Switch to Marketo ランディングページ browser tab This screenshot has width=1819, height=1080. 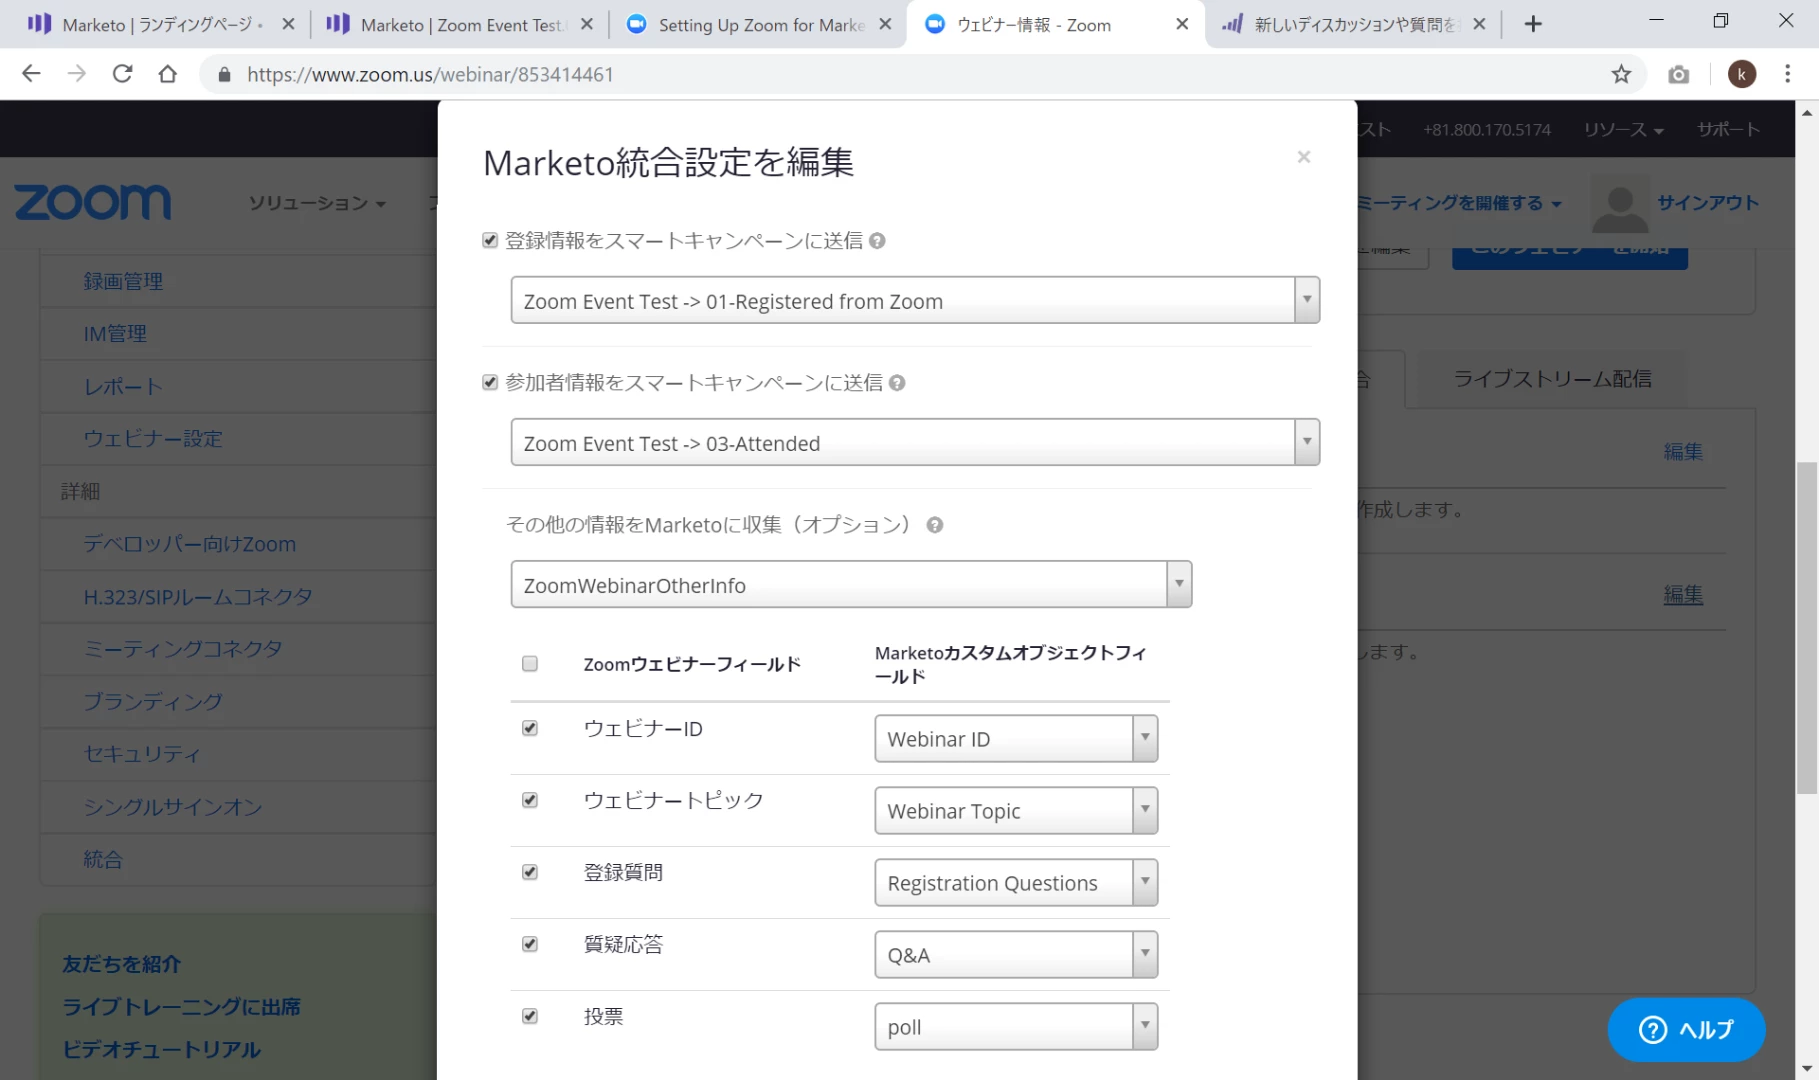point(160,24)
